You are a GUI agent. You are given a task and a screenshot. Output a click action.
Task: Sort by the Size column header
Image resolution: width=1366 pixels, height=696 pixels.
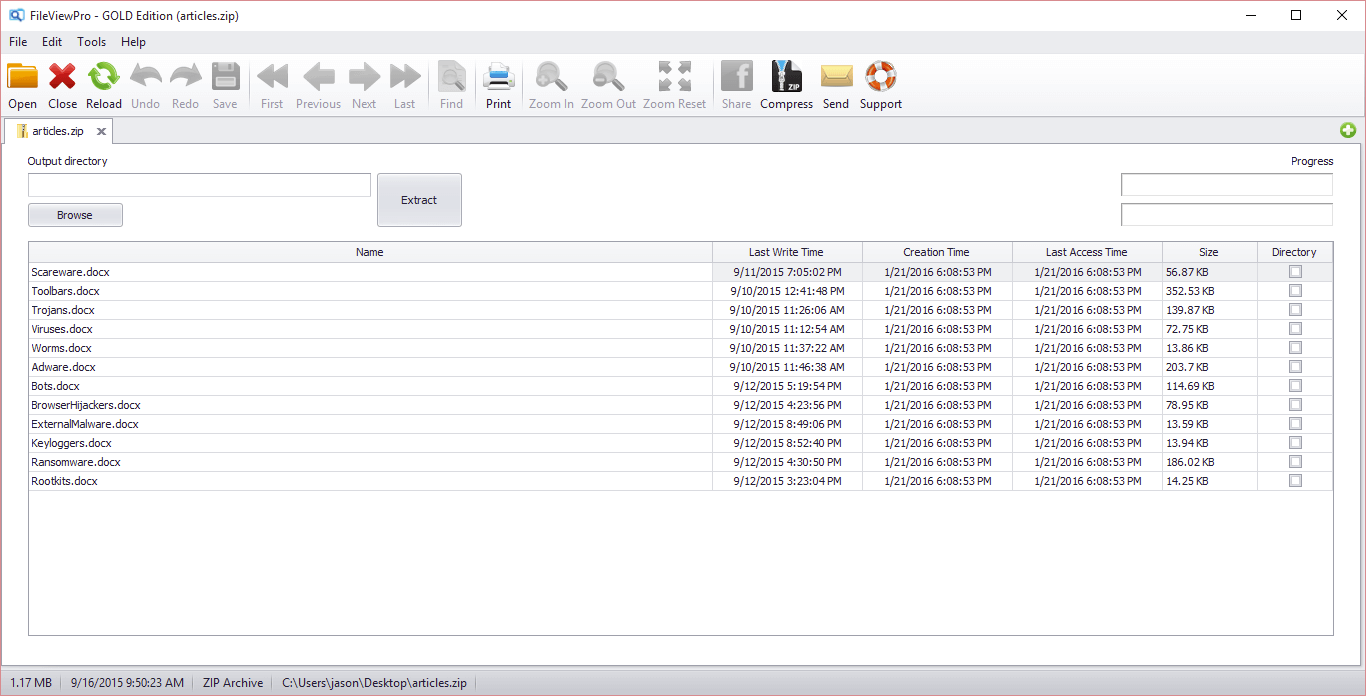point(1209,252)
